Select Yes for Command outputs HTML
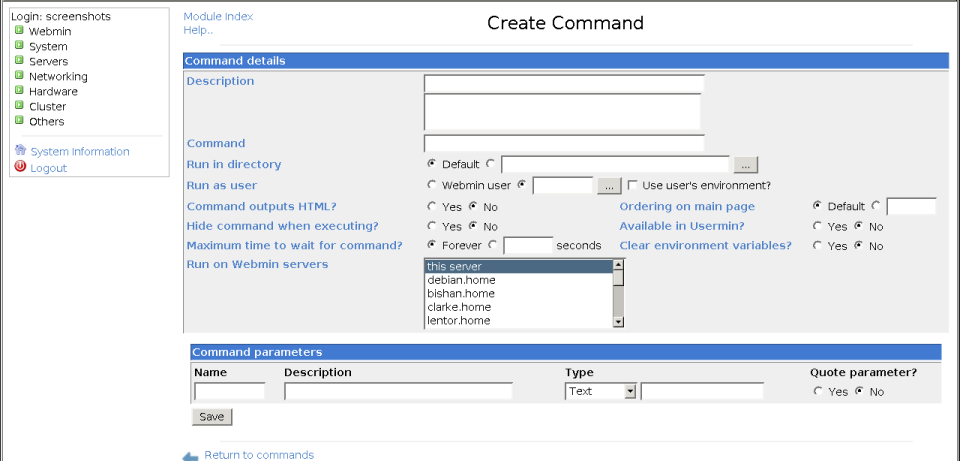This screenshot has height=461, width=960. click(432, 206)
